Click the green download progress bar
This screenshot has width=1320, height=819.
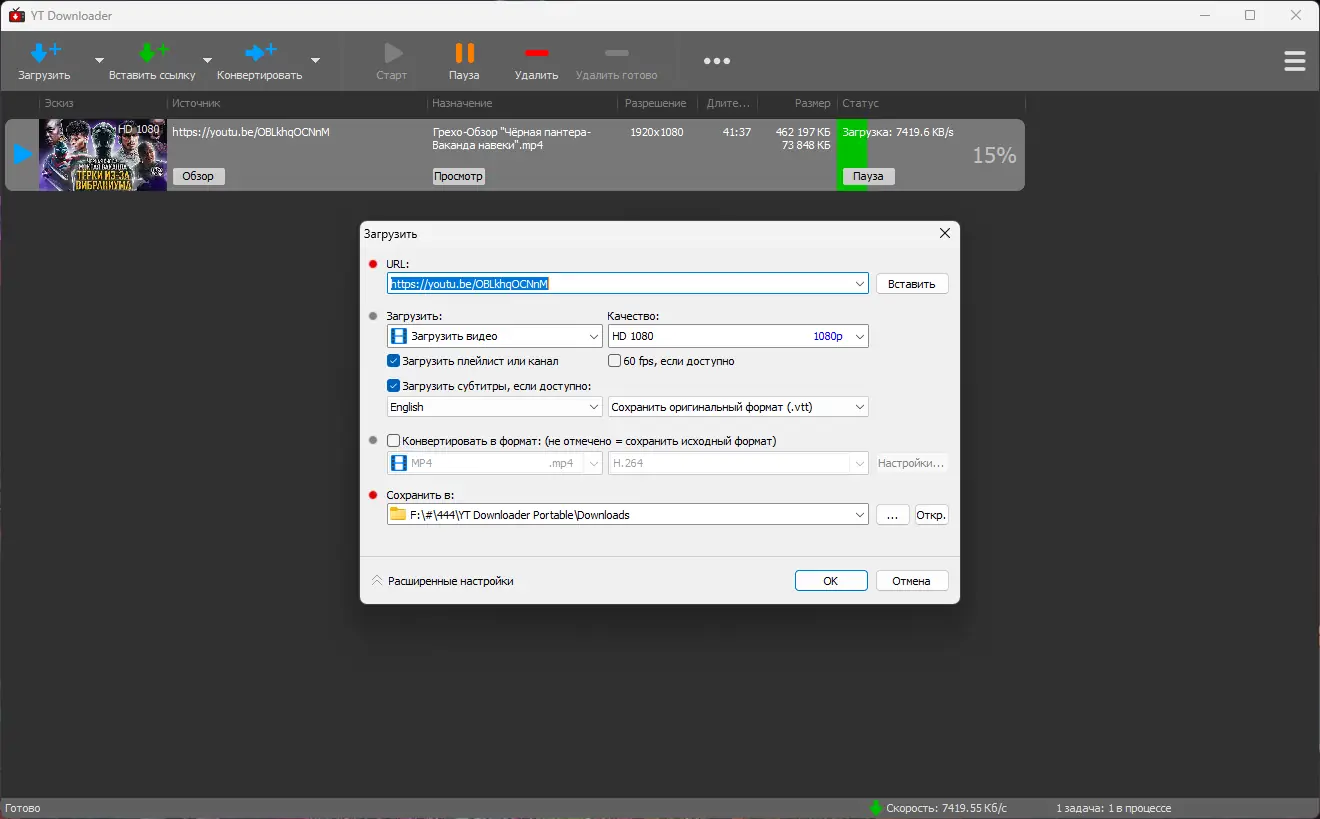coord(852,155)
